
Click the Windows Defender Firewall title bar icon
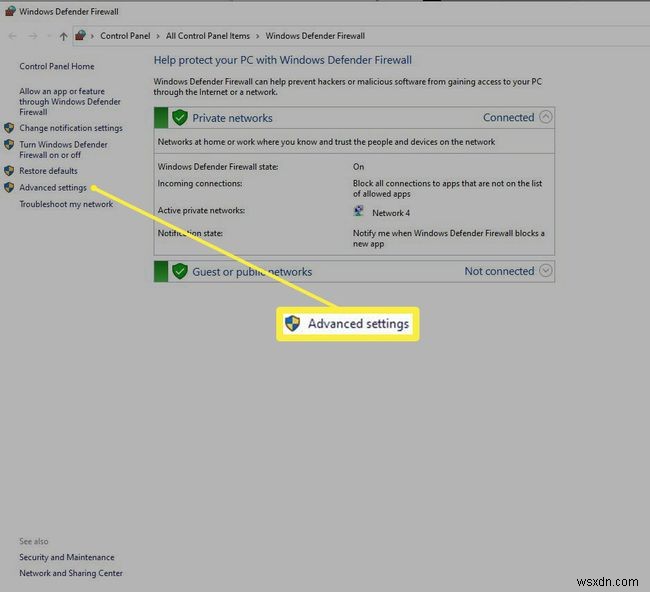[10, 11]
